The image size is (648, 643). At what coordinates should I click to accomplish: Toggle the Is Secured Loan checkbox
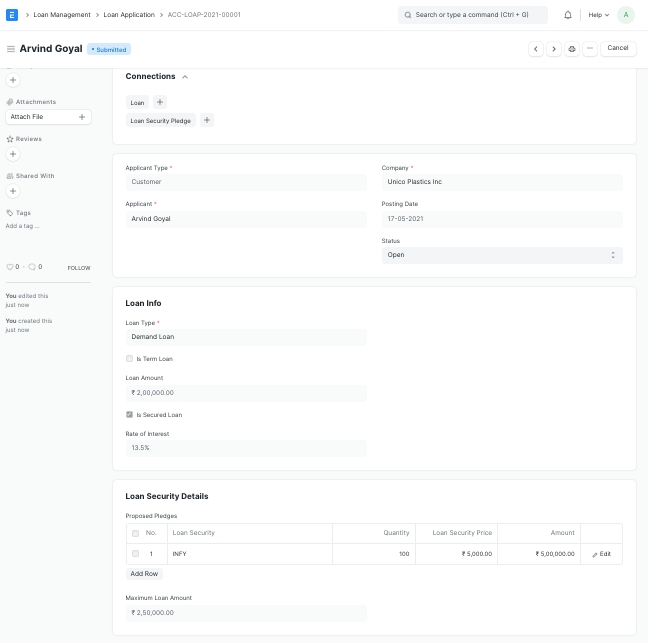pos(129,415)
